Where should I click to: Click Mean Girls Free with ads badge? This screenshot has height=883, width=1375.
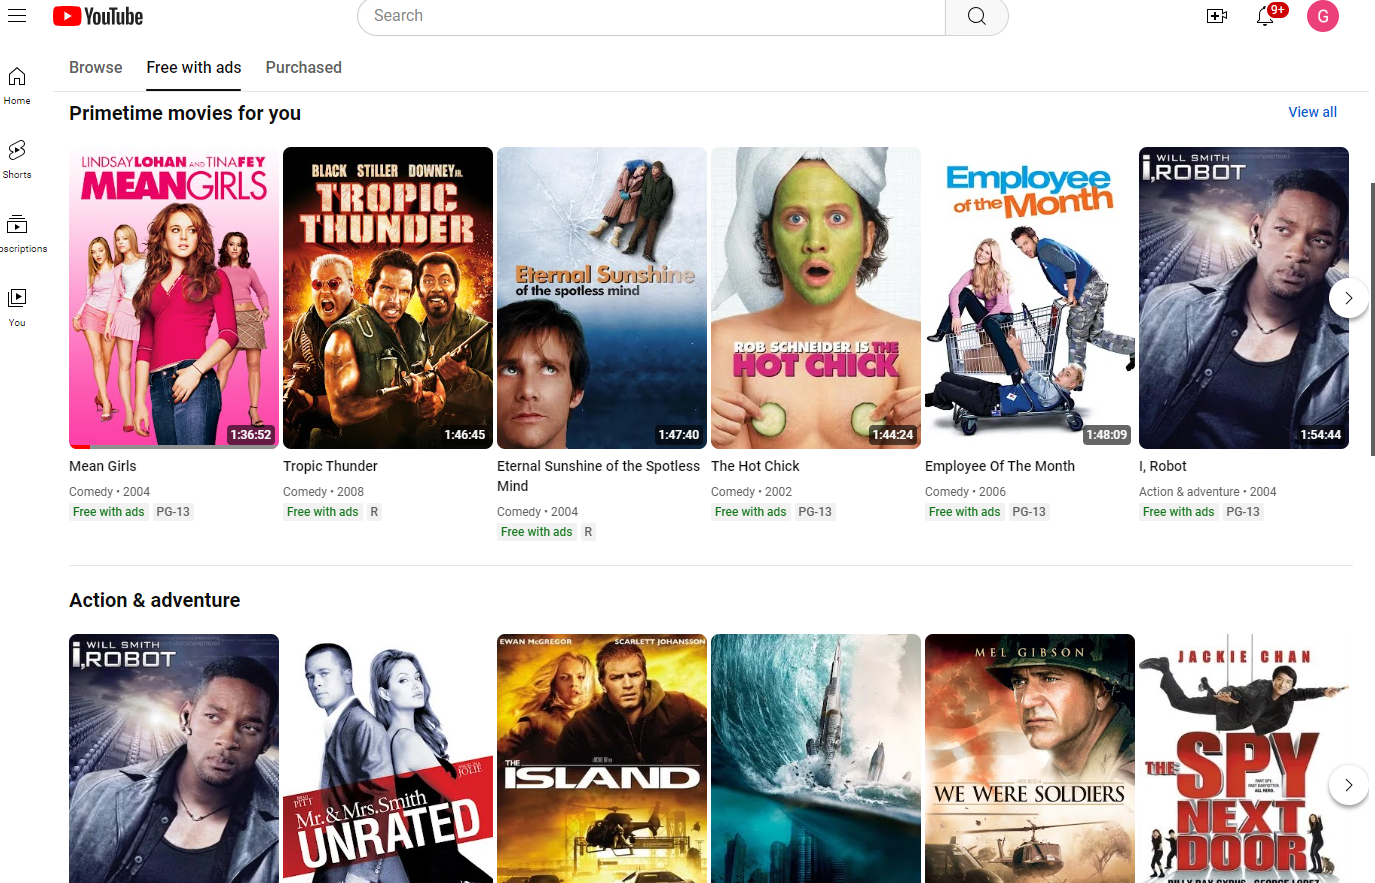click(x=109, y=512)
